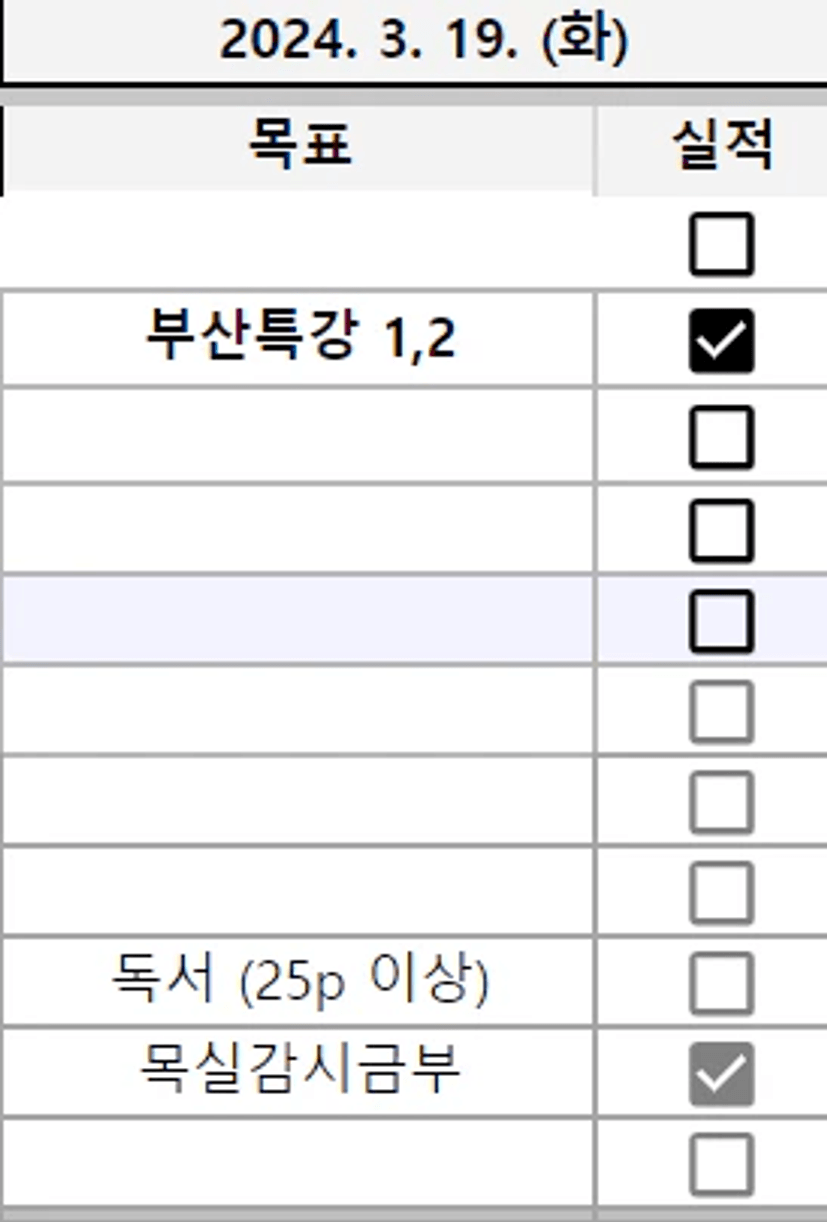Viewport: 827px width, 1222px height.
Task: Check the box directly above the 독서 row
Action: pyautogui.click(x=721, y=893)
